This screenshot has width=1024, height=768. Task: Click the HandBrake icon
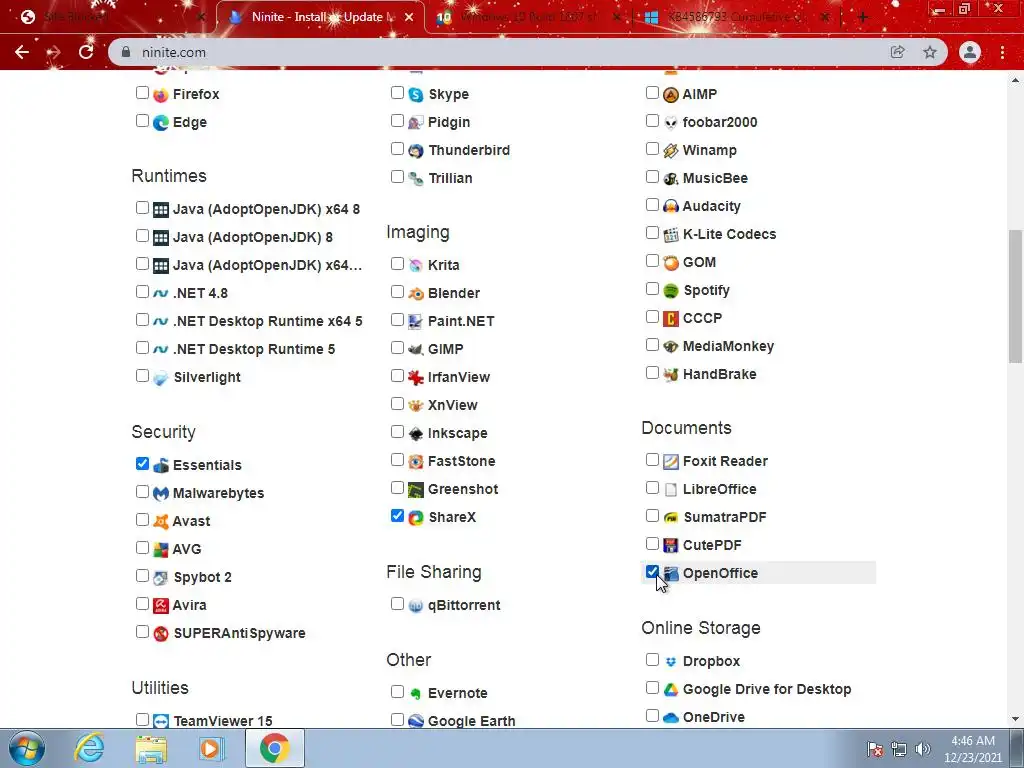(671, 375)
